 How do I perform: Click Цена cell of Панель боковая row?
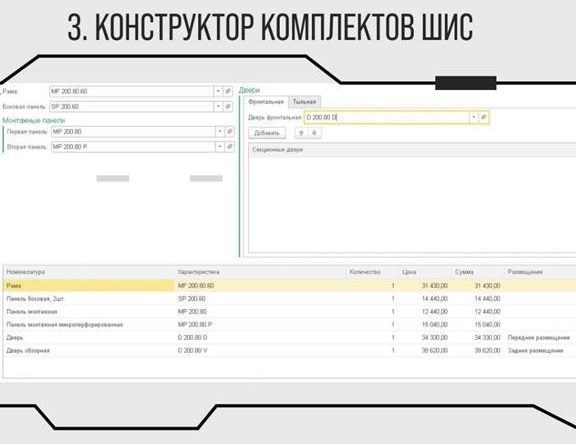pos(435,299)
